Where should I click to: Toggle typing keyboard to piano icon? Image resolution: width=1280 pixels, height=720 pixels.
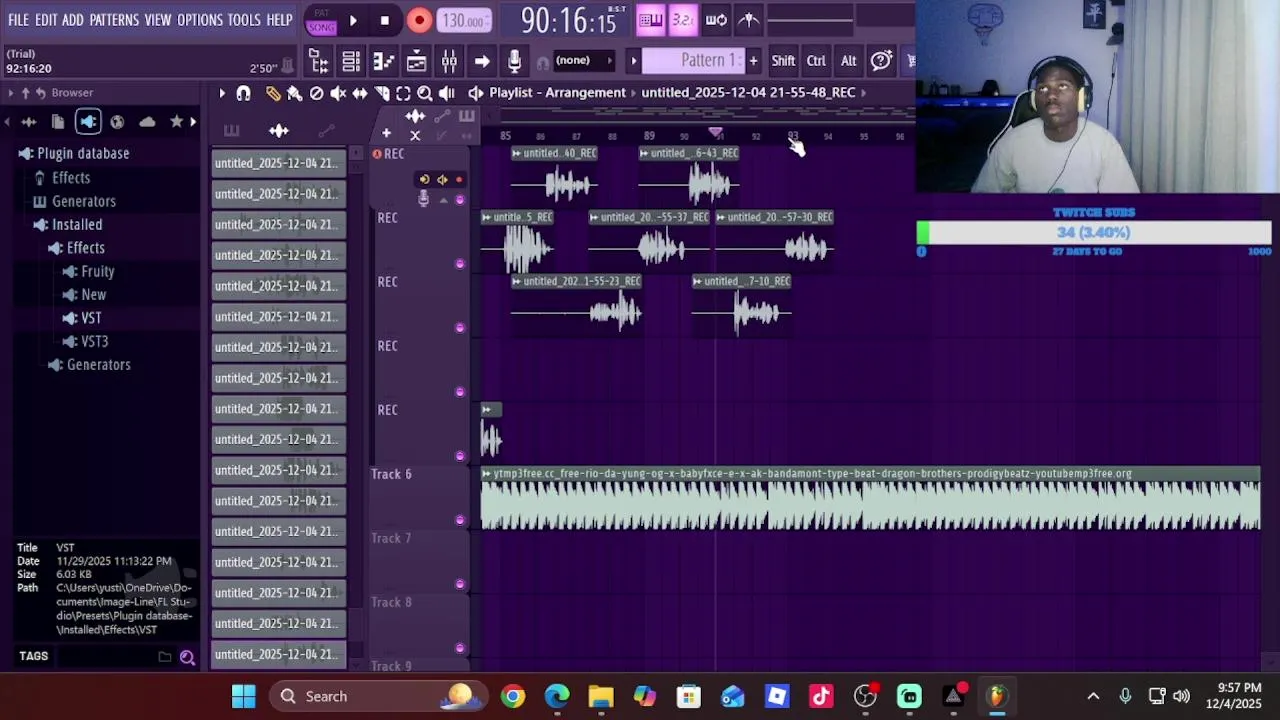[x=651, y=20]
